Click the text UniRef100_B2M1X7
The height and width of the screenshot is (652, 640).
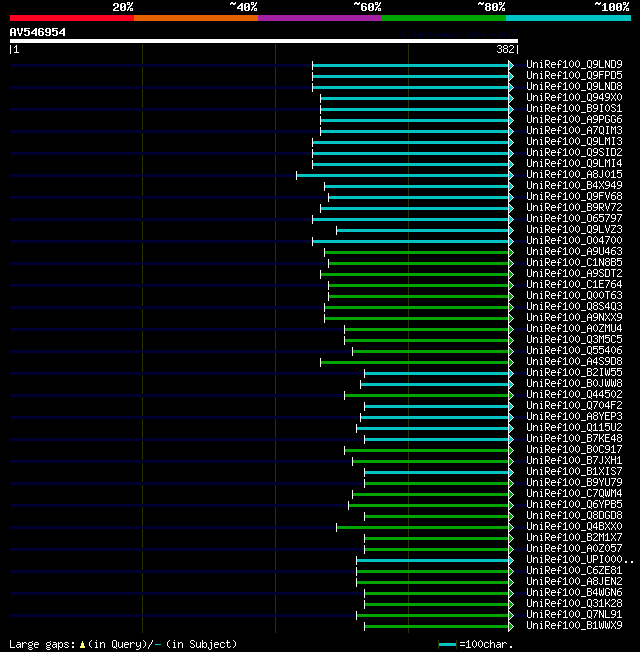click(x=574, y=538)
